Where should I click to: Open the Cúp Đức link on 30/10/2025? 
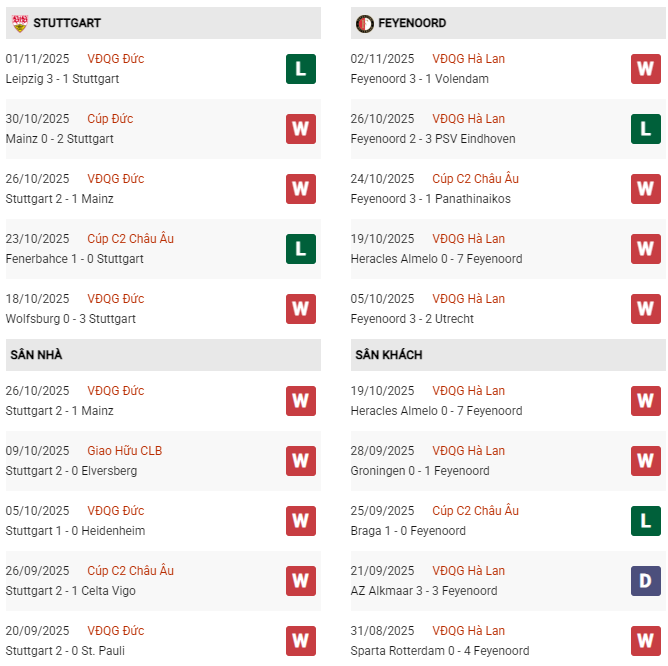pyautogui.click(x=110, y=119)
